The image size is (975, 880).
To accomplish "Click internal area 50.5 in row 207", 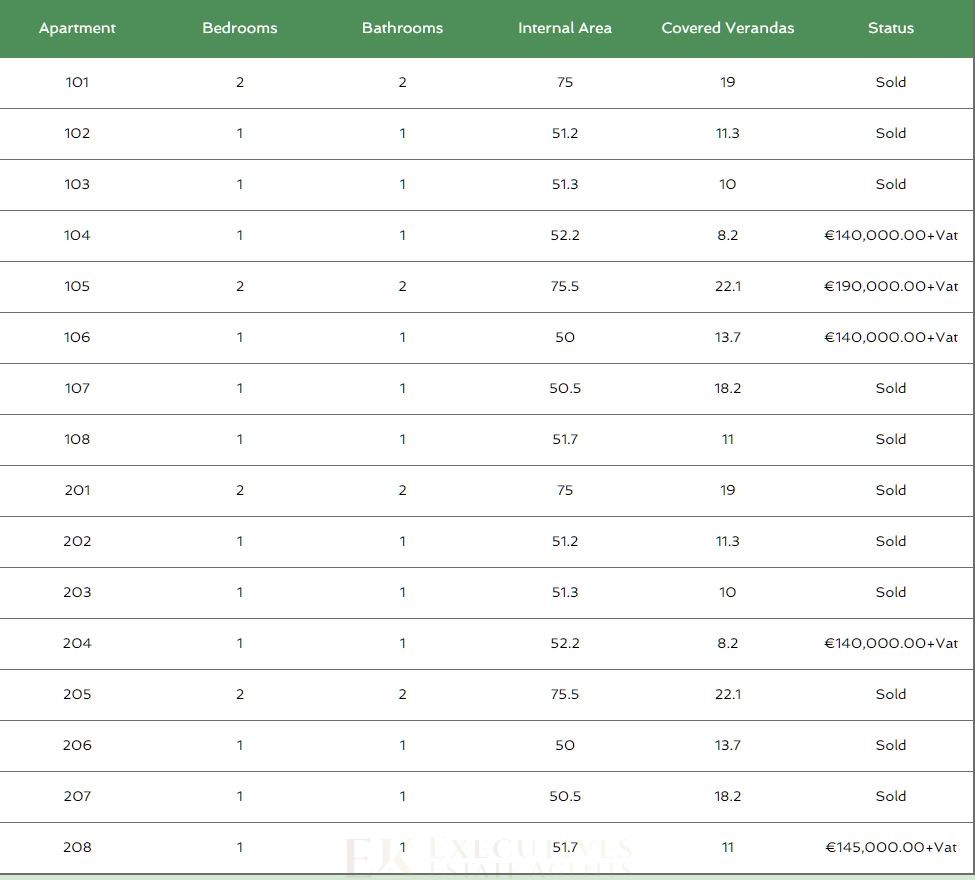I will (565, 796).
